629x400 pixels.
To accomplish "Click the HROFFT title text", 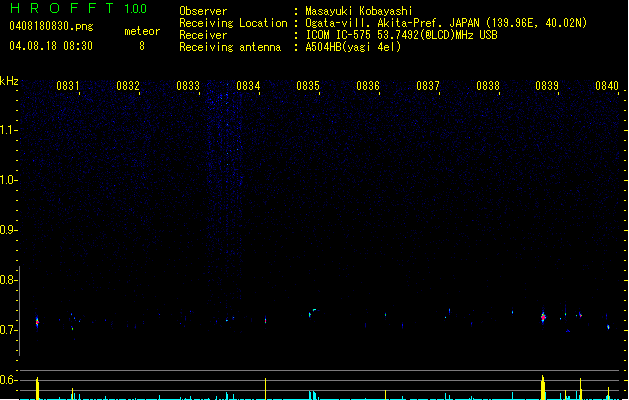I will 62,8.
